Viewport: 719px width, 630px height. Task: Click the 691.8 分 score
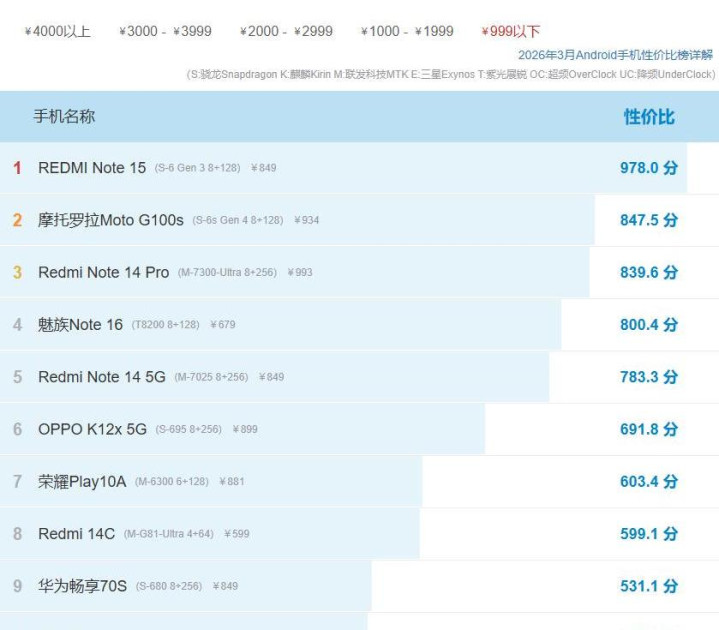click(x=649, y=429)
